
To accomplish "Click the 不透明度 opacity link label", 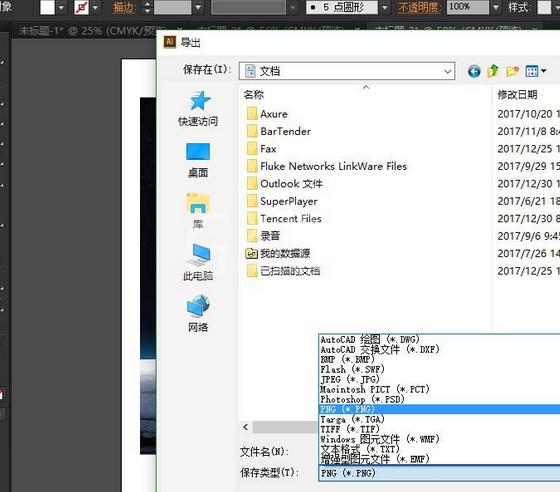I will (x=419, y=7).
